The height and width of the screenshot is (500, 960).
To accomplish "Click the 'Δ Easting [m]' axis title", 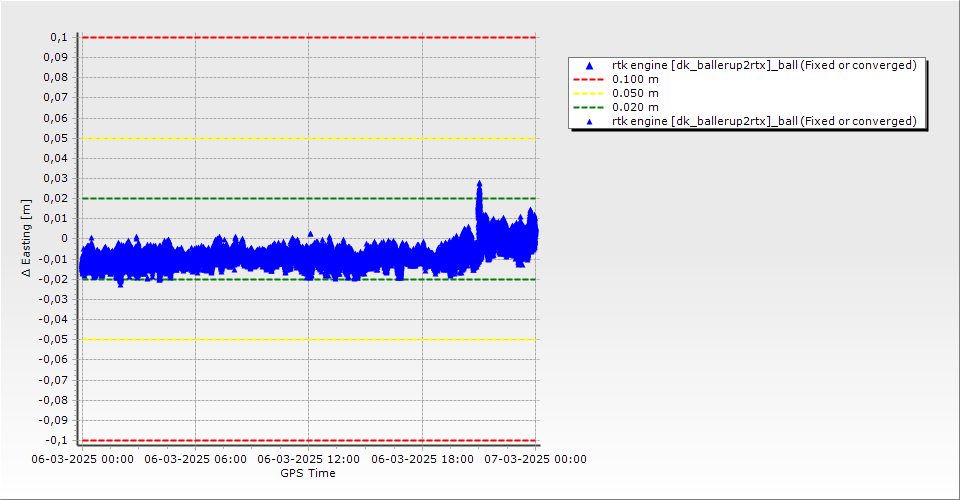I will coord(26,238).
